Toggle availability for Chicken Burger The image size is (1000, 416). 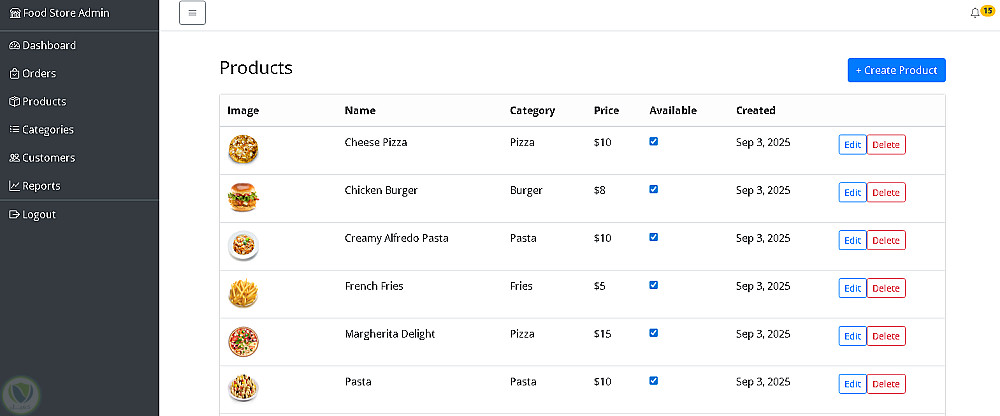click(654, 189)
